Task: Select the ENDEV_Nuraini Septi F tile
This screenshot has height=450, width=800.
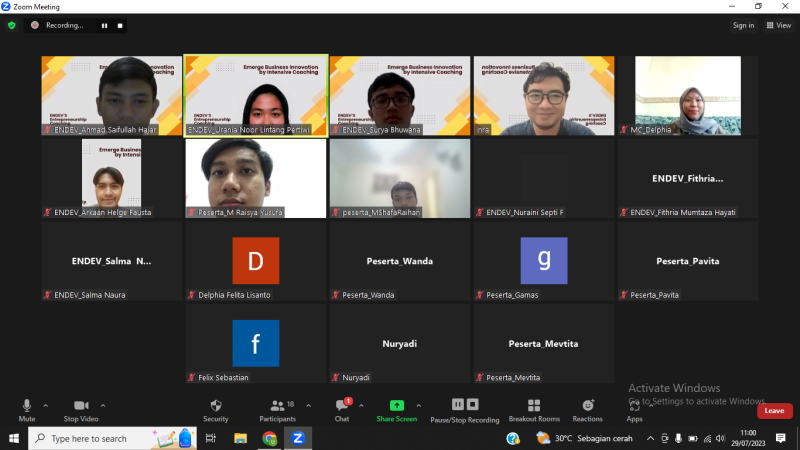Action: [x=544, y=179]
